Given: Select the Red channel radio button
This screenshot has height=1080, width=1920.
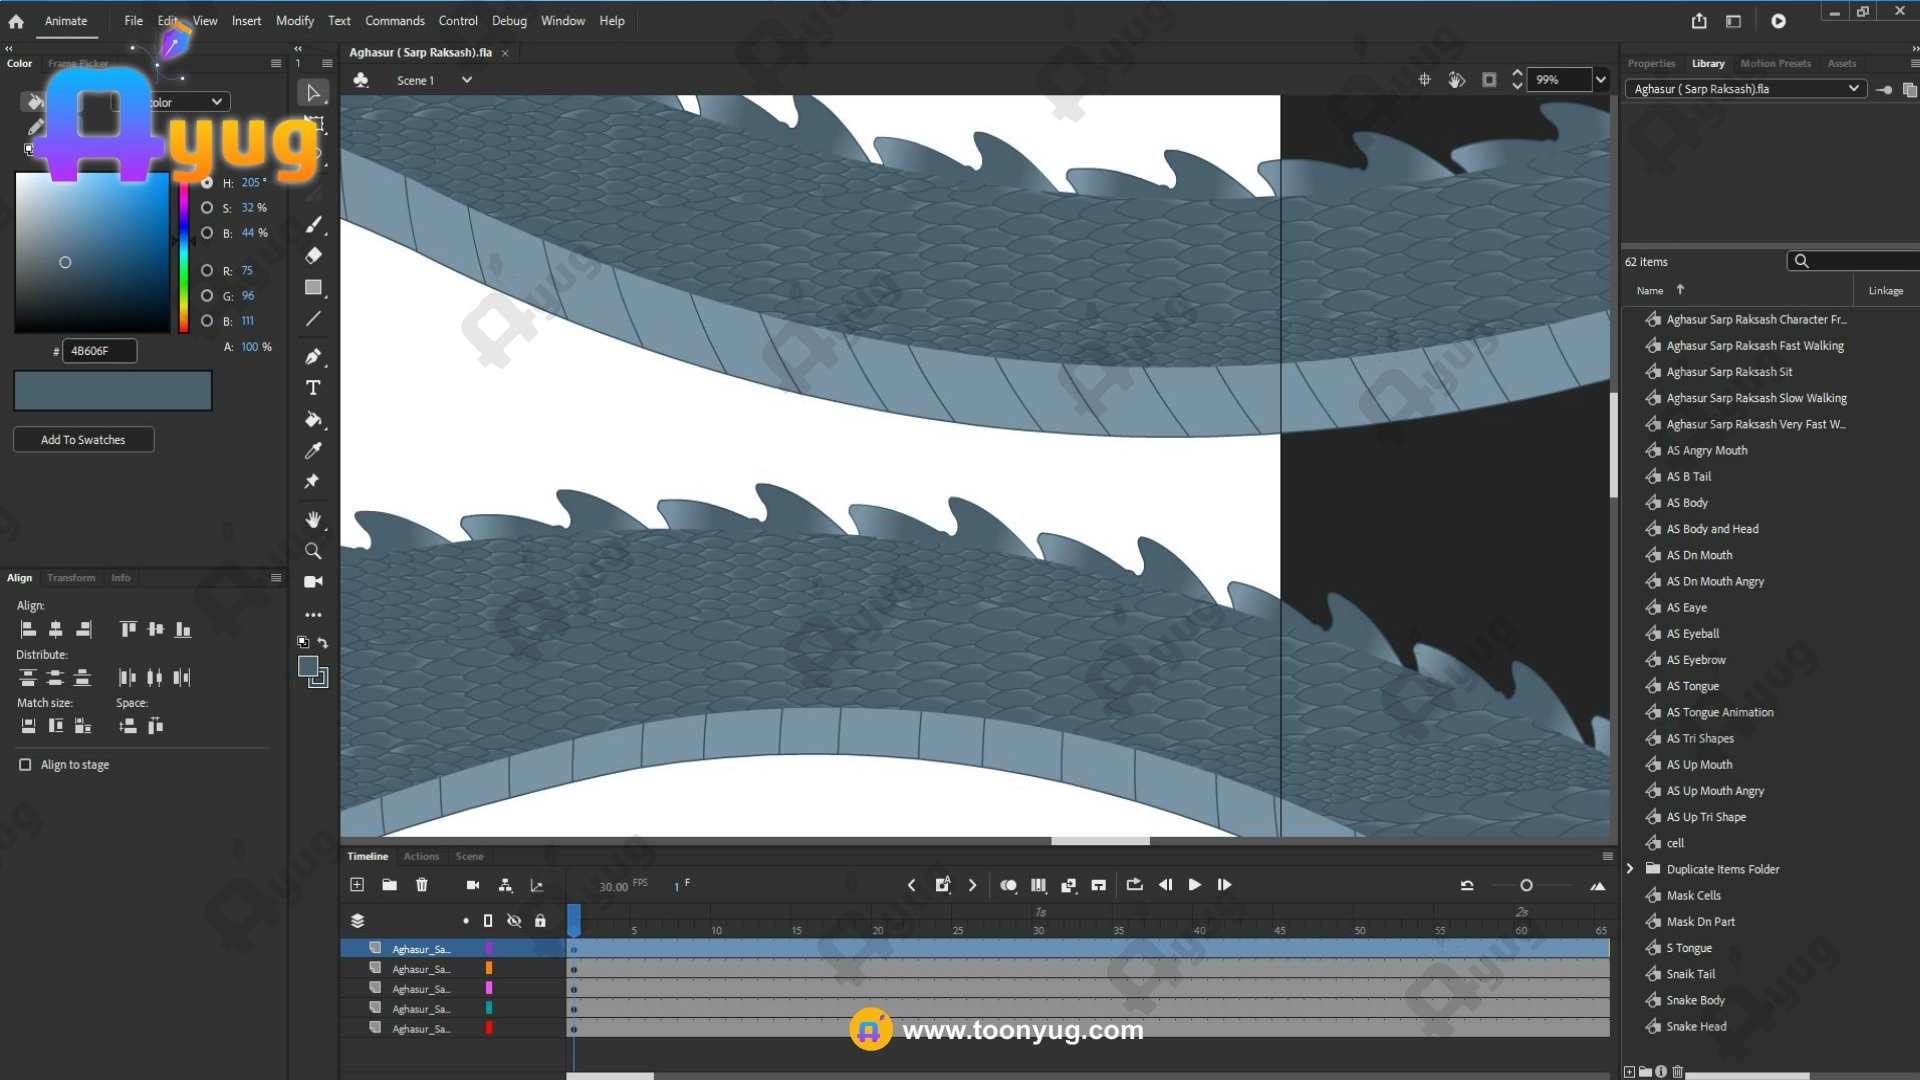Looking at the screenshot, I should click(207, 271).
